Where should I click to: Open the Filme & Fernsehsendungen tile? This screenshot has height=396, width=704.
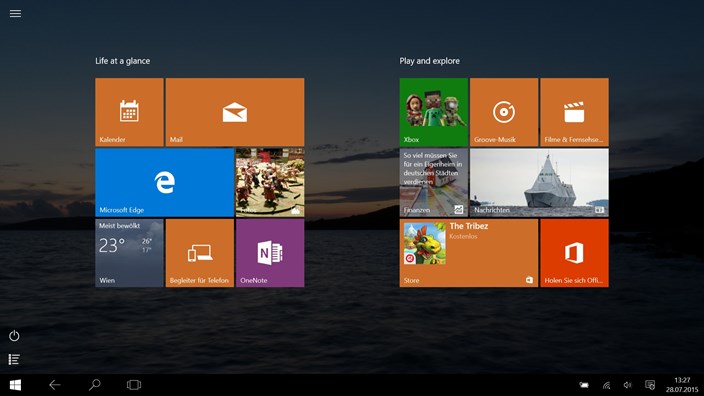(x=574, y=112)
